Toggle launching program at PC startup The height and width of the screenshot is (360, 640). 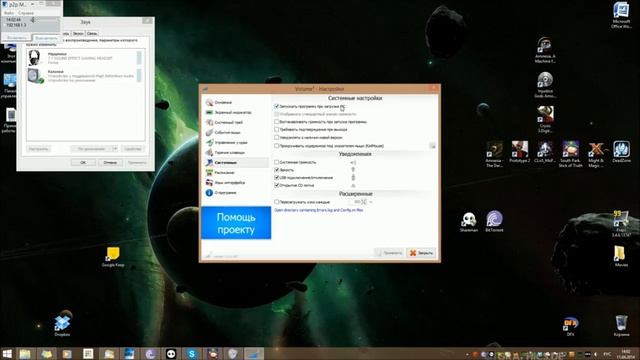coord(277,107)
